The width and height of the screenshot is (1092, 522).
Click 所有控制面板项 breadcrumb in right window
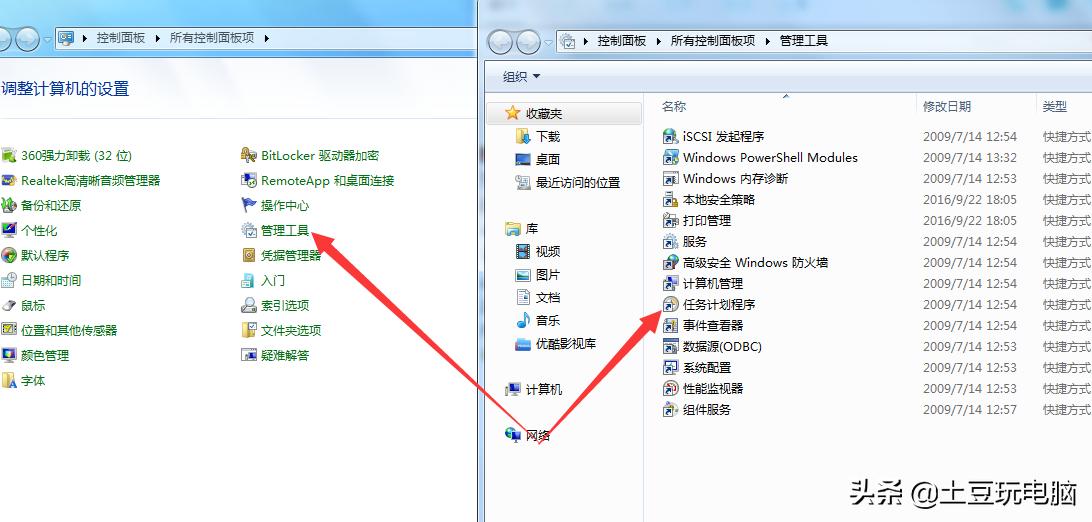tap(712, 41)
